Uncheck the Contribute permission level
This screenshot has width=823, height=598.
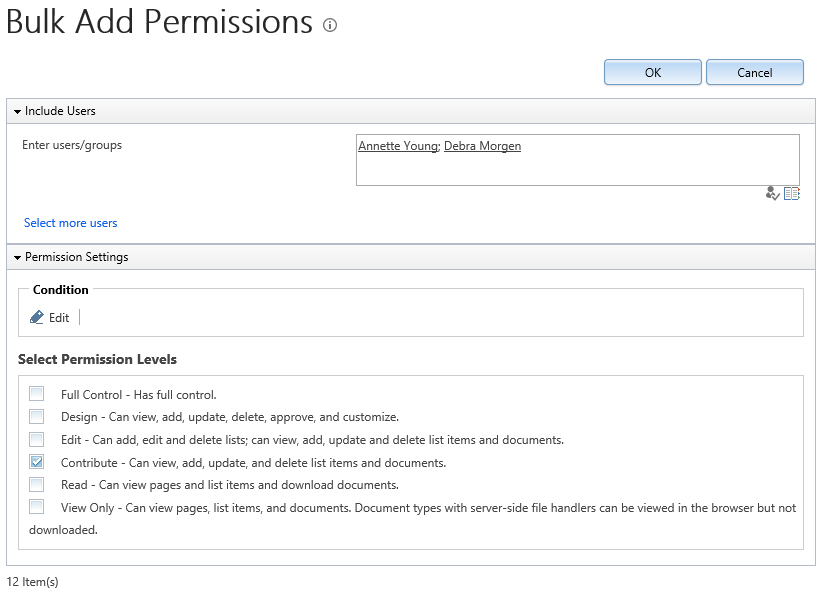tap(37, 461)
